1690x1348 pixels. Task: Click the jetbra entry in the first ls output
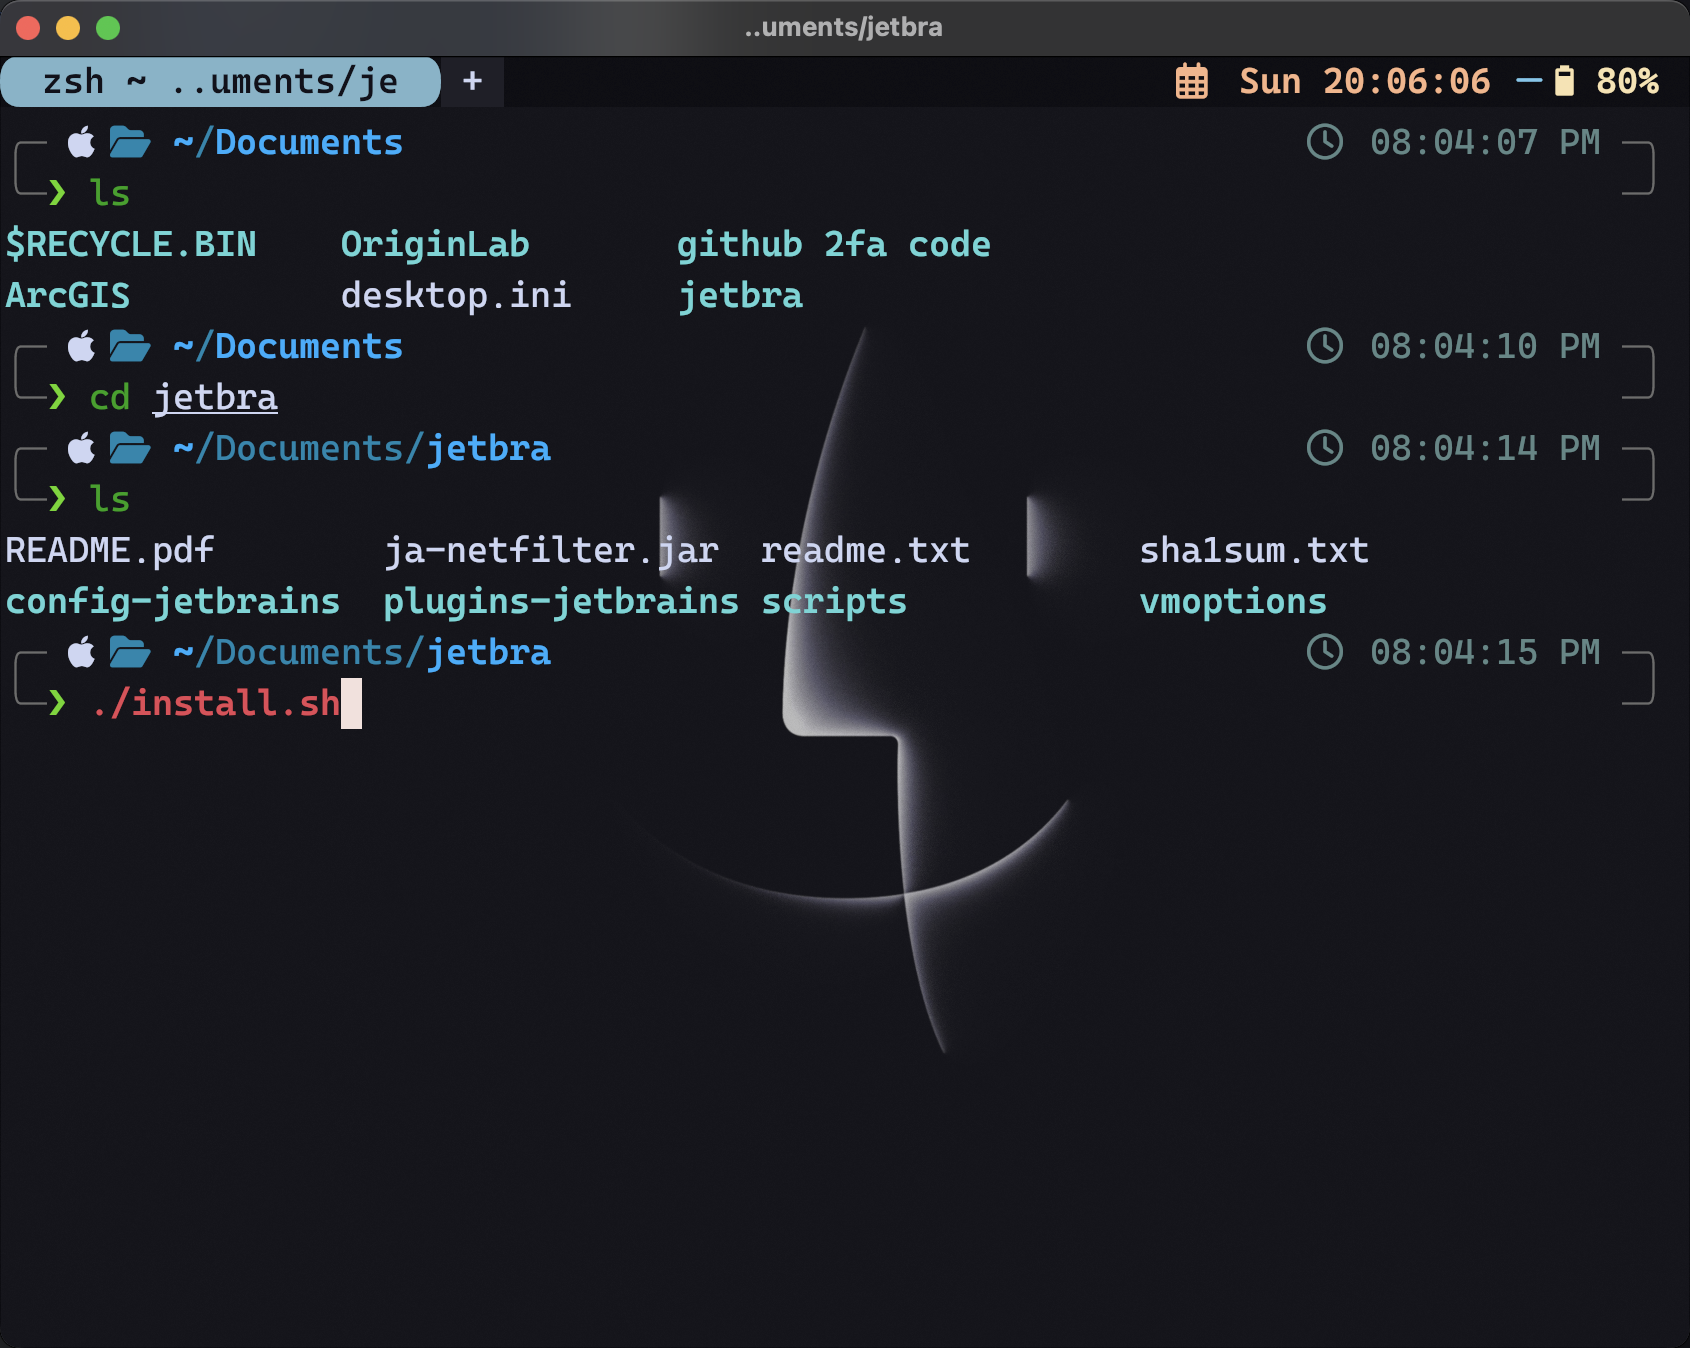[x=740, y=296]
